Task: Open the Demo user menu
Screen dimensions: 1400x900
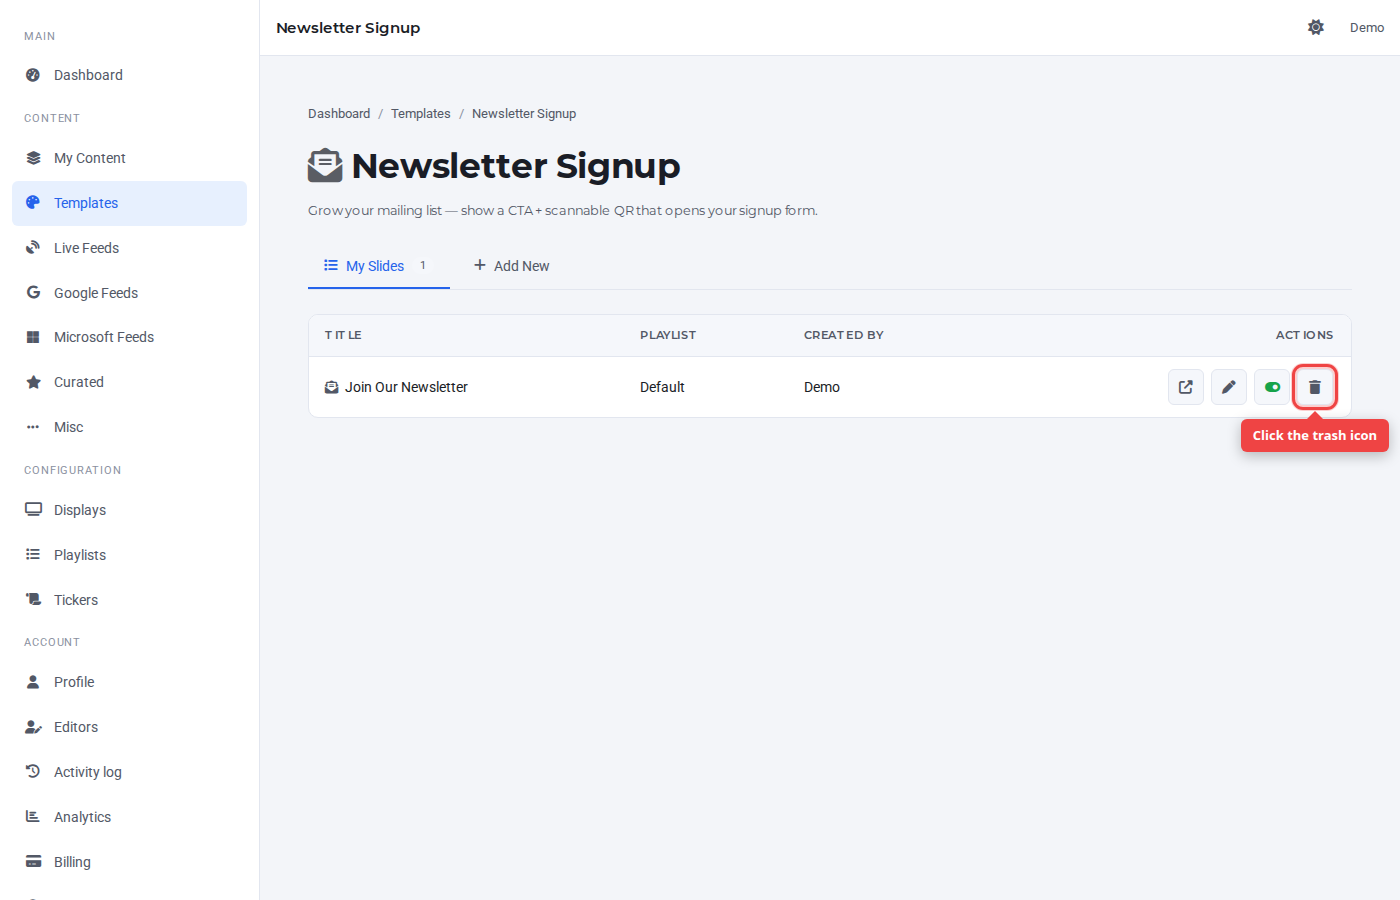Action: point(1367,27)
